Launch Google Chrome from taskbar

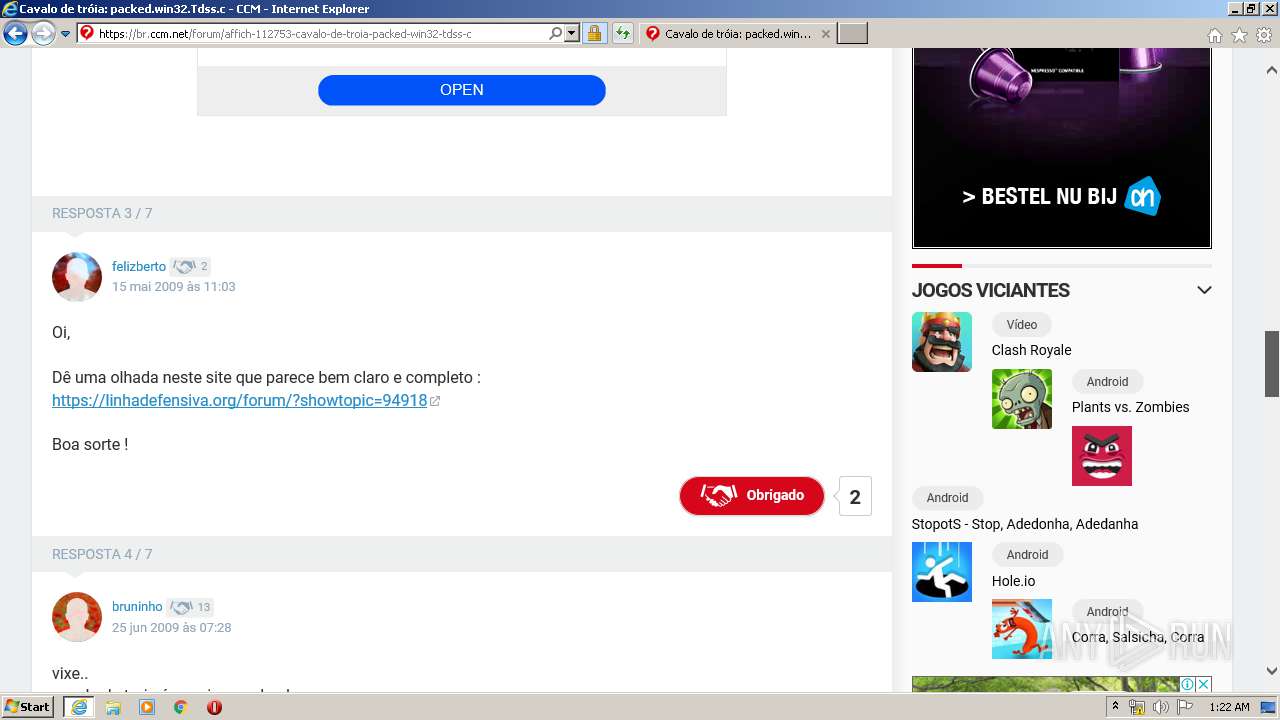coord(180,707)
